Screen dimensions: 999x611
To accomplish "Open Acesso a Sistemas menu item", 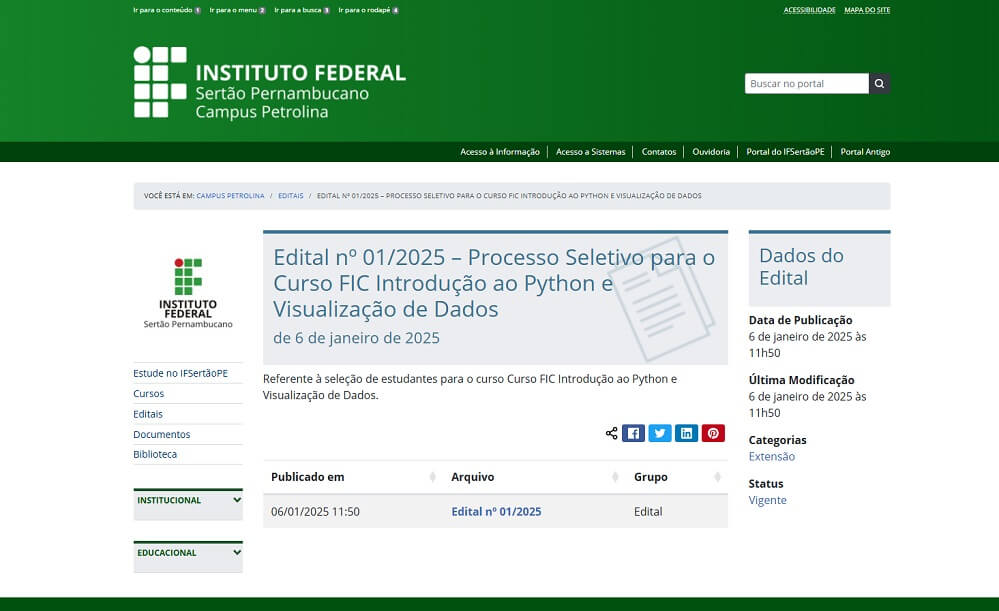I will point(591,152).
